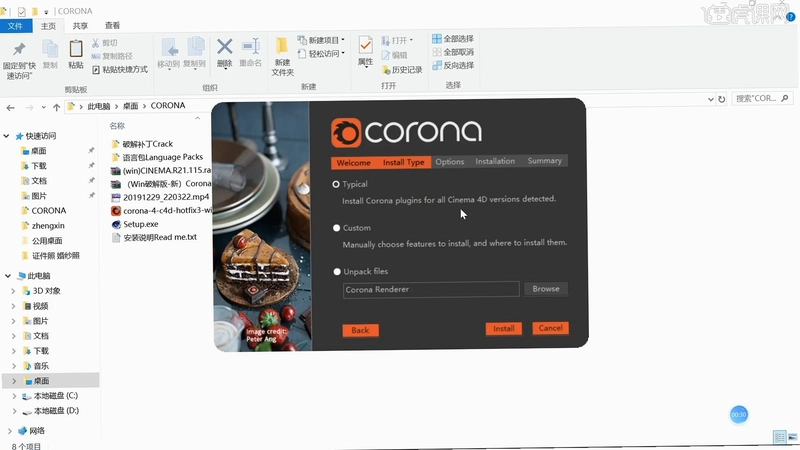Go up one folder level arrow

coord(56,107)
